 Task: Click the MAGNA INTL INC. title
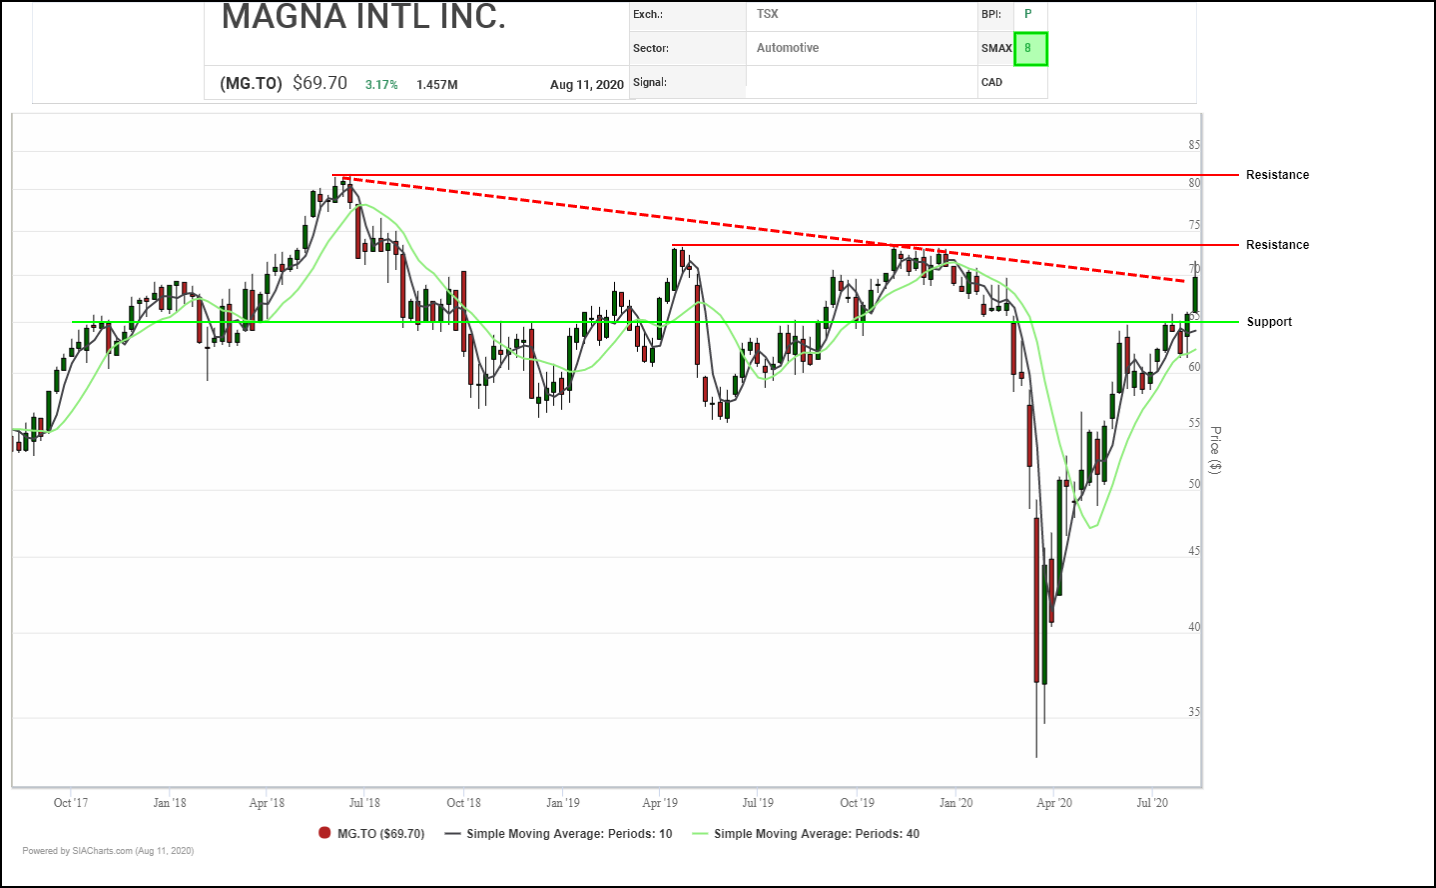[363, 17]
